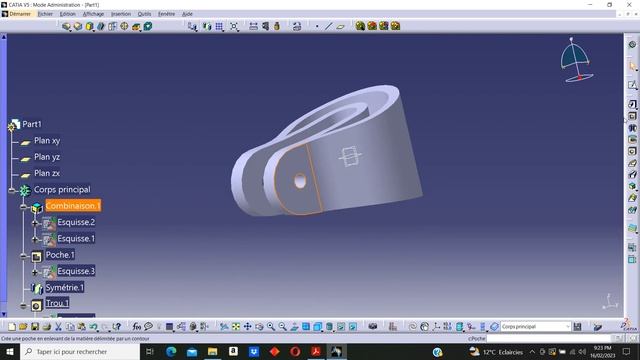Select Plan xy in the tree
640x360 pixels.
pyautogui.click(x=47, y=140)
